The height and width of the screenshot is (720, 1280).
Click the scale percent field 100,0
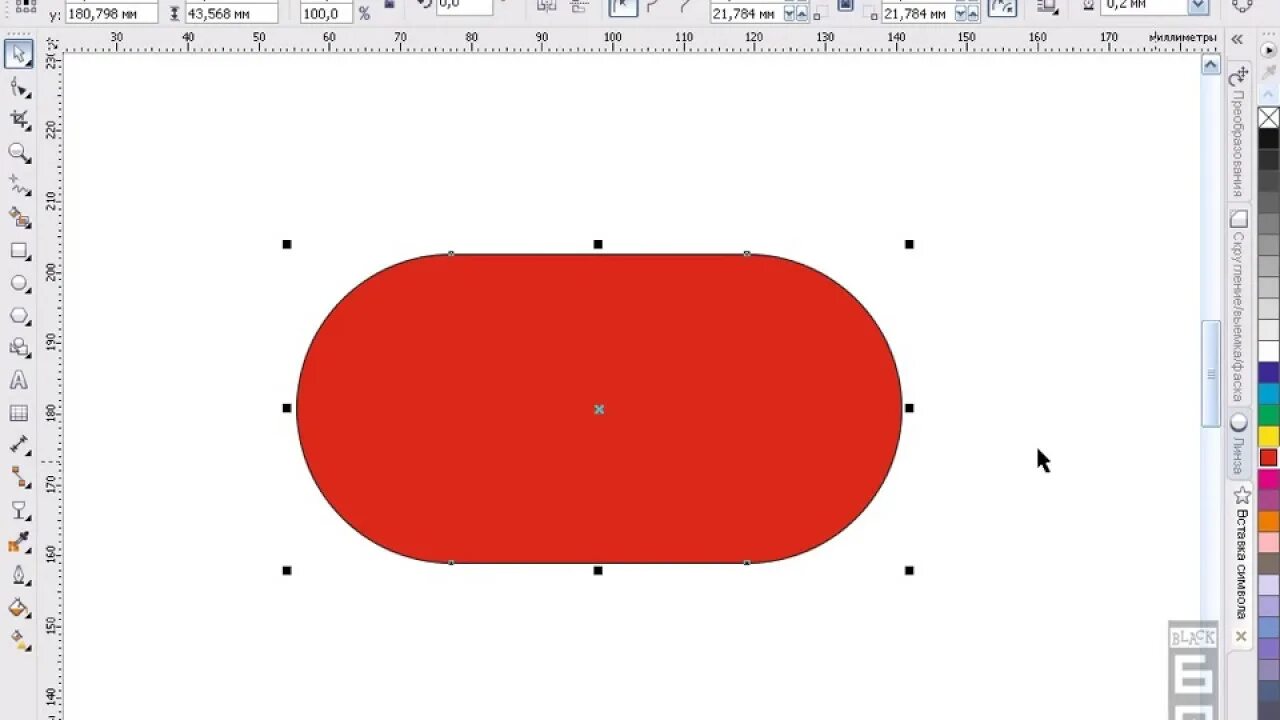327,13
